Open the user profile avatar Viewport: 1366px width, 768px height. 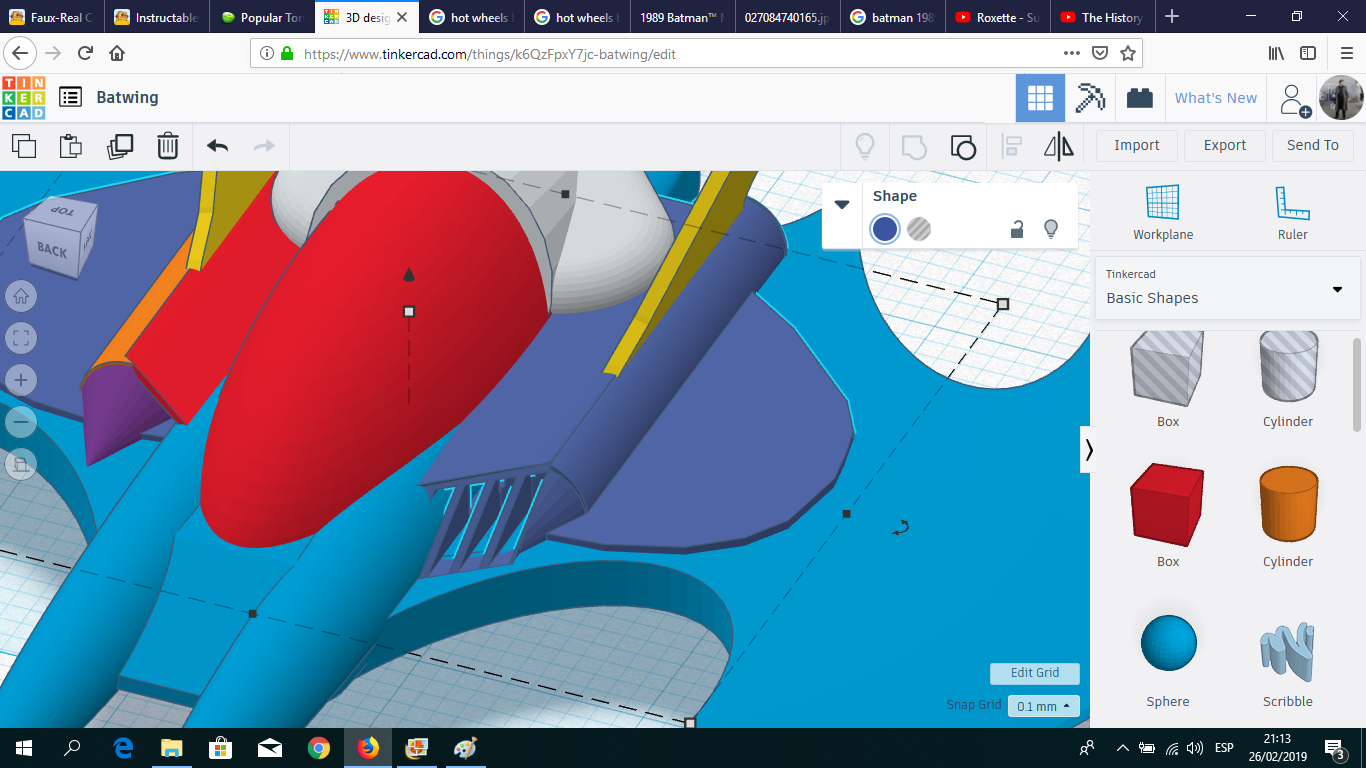point(1341,98)
